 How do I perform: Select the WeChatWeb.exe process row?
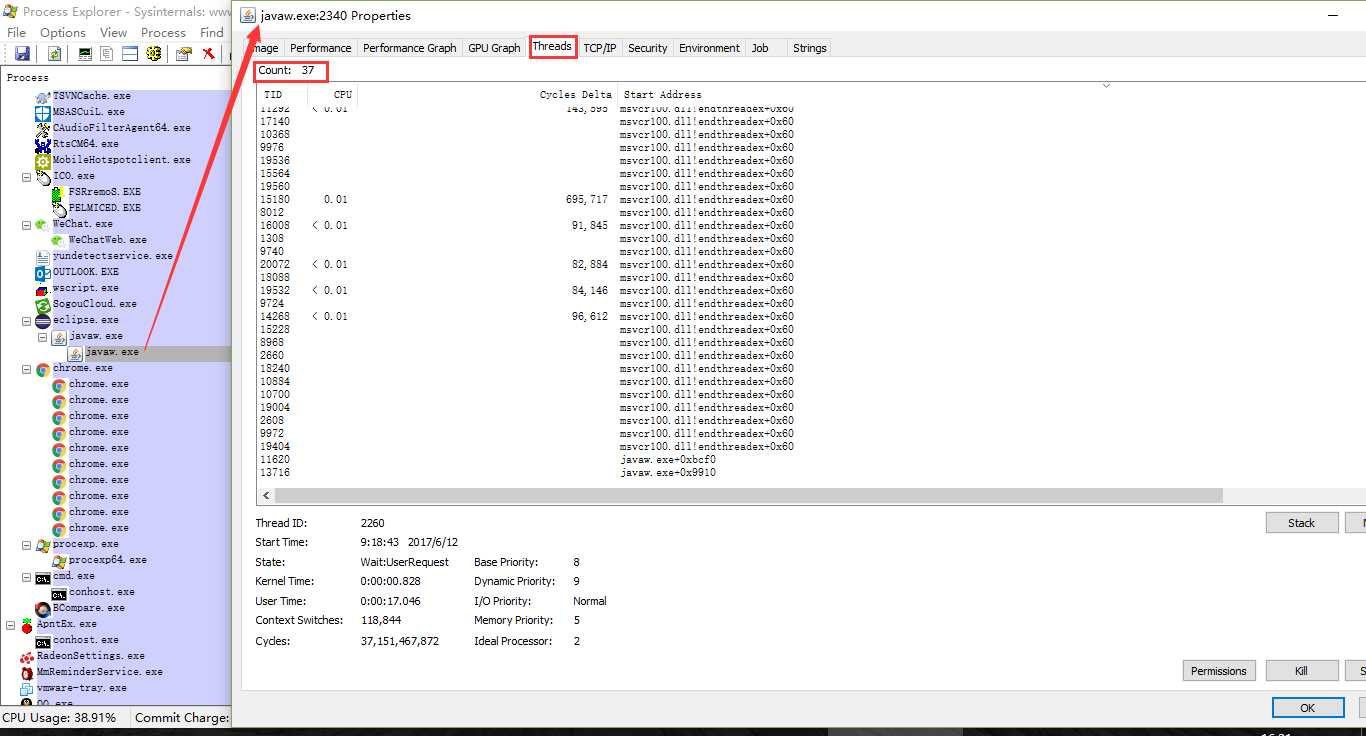(x=107, y=240)
